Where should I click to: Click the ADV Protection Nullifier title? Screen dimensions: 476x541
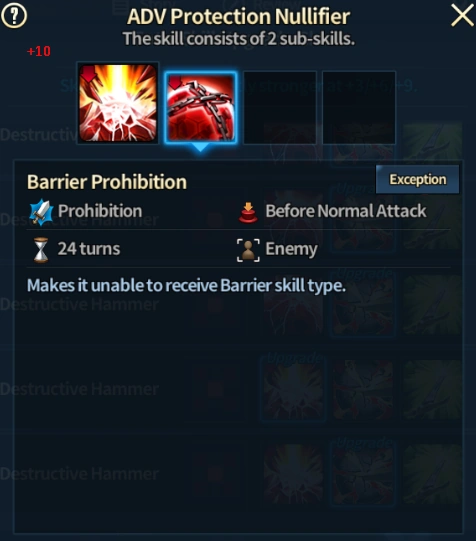238,17
